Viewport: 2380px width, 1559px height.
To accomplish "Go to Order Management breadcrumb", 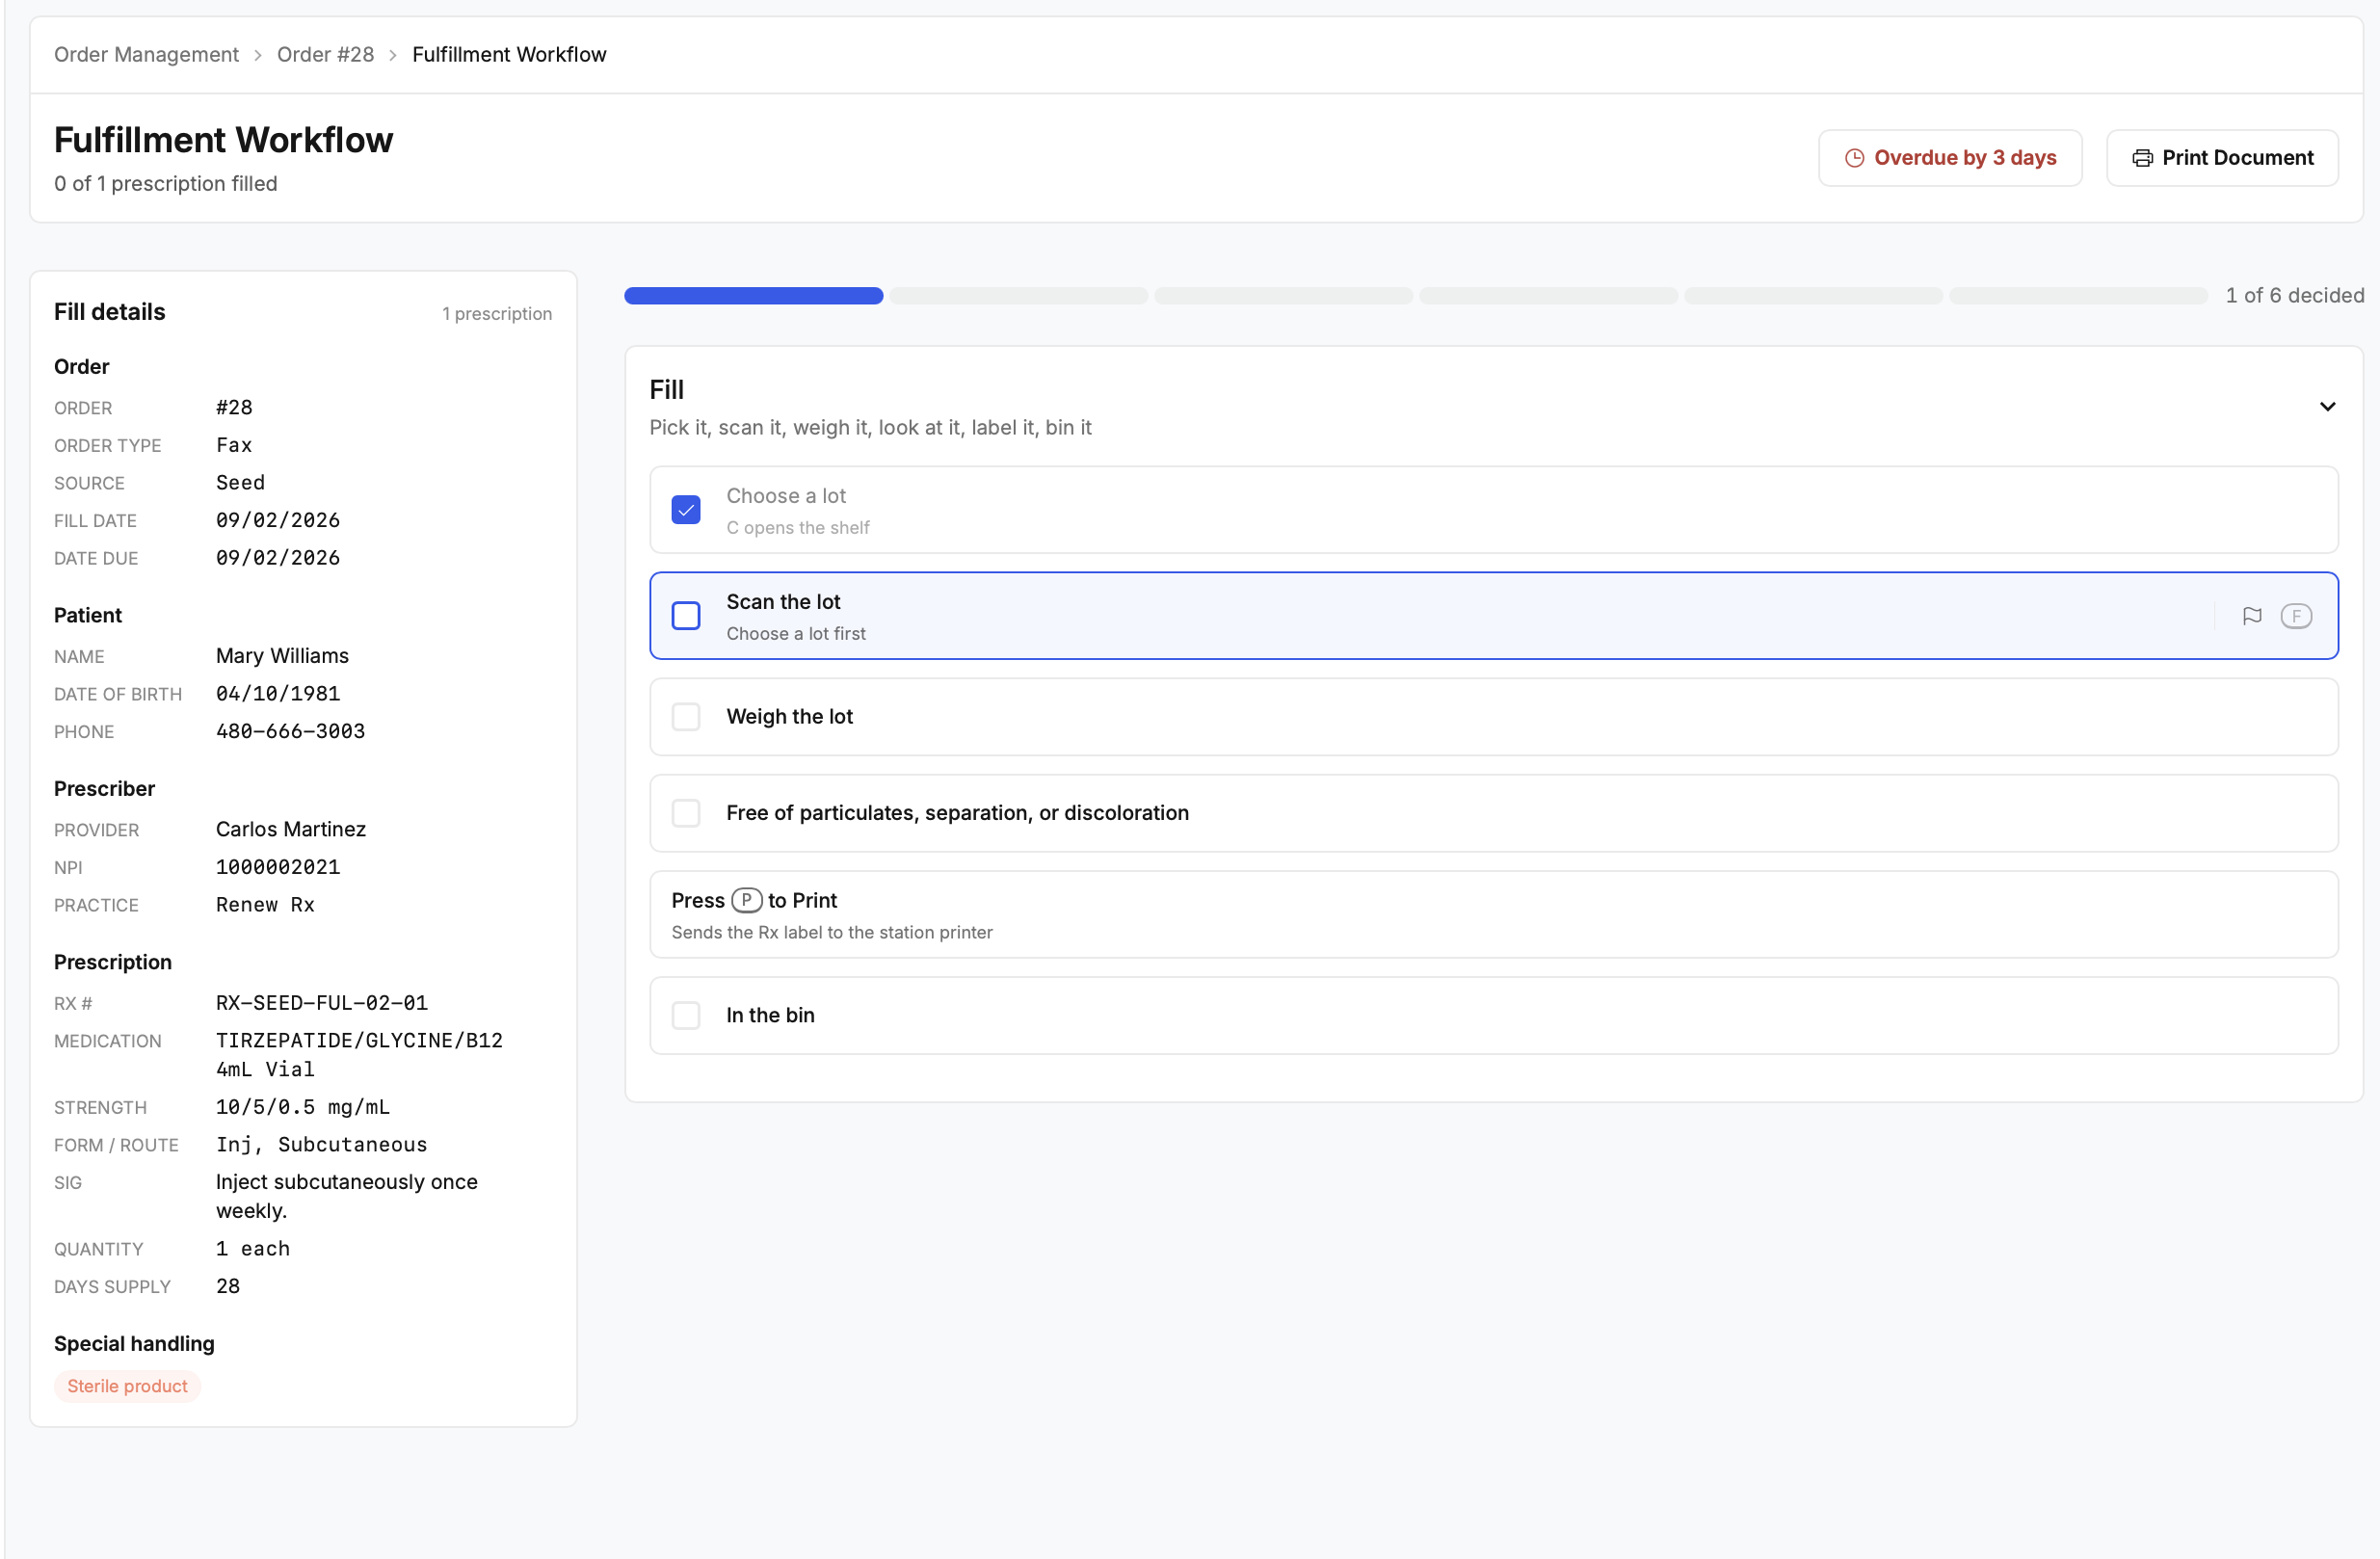I will point(146,54).
